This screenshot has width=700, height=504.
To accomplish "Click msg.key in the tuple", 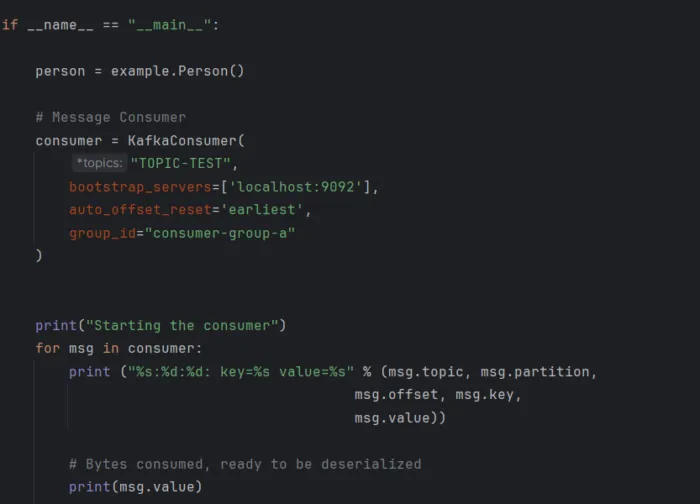I will [x=488, y=394].
